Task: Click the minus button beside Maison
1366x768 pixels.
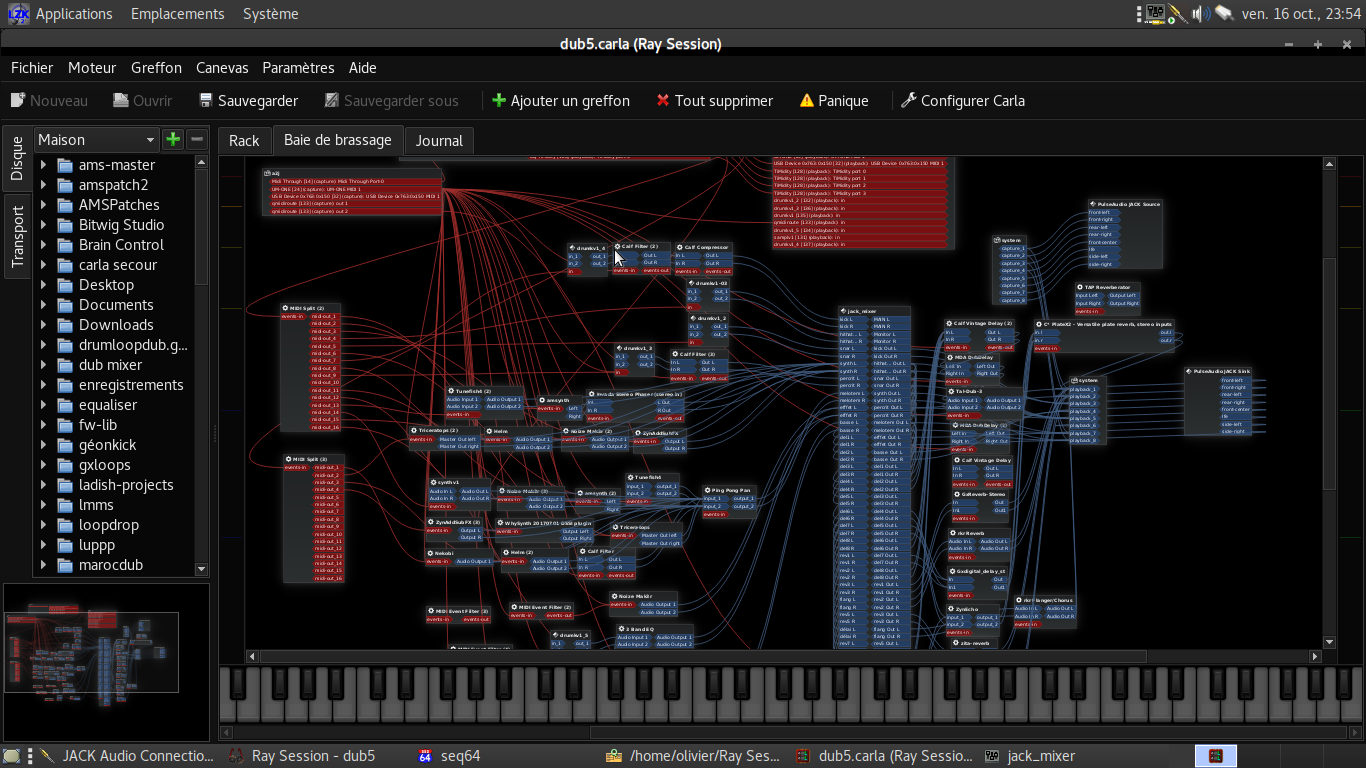Action: (197, 140)
